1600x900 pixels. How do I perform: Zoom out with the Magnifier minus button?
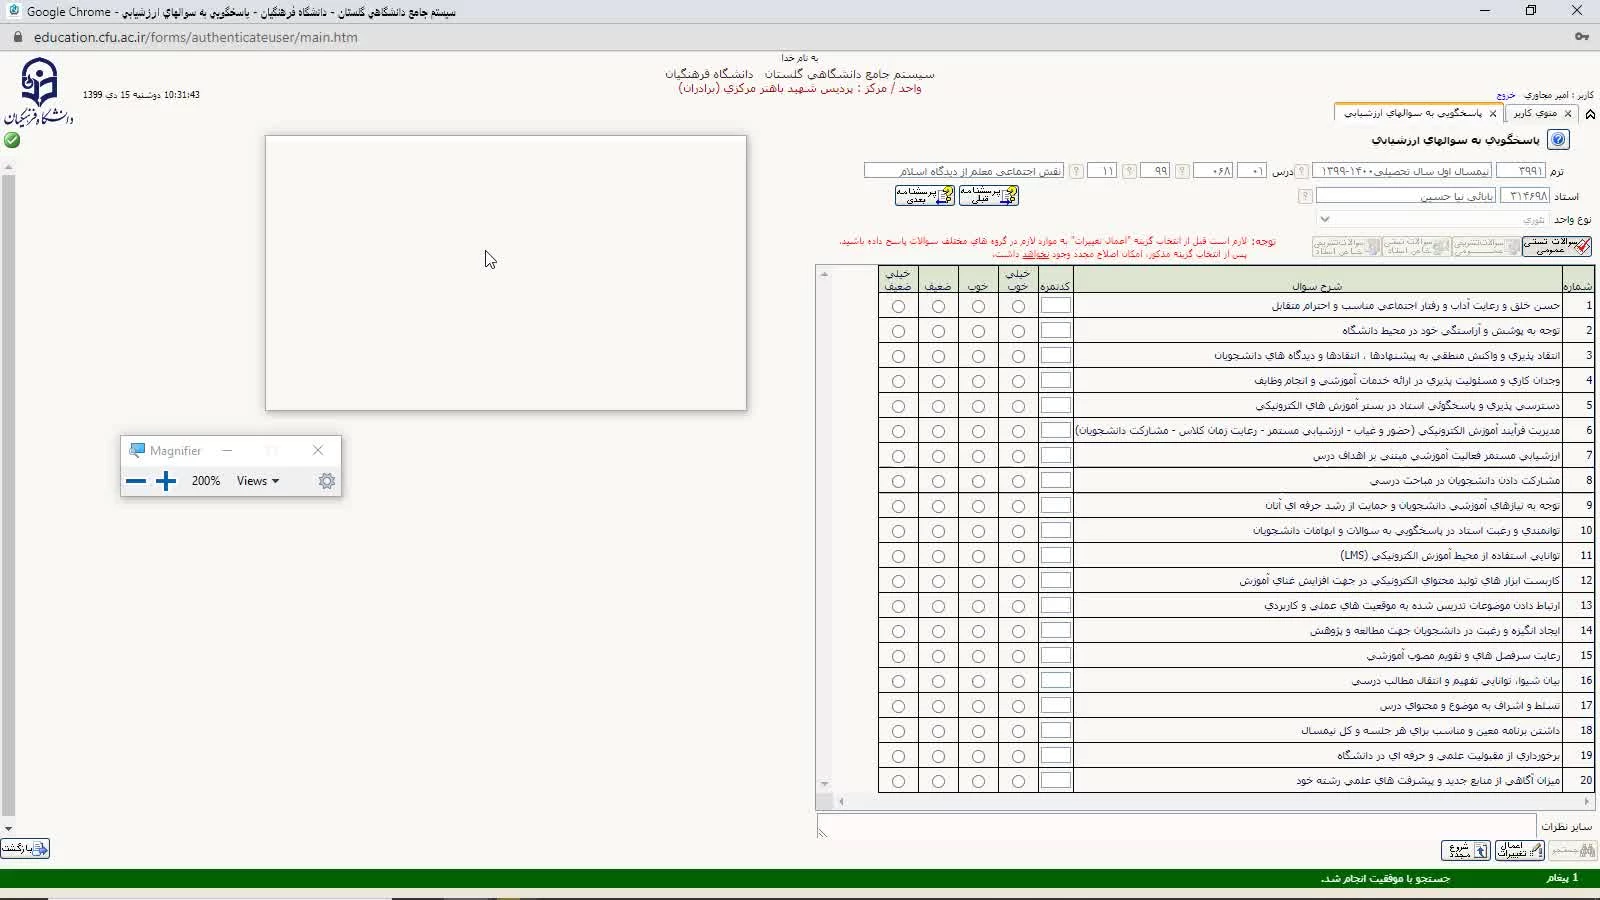pyautogui.click(x=136, y=481)
